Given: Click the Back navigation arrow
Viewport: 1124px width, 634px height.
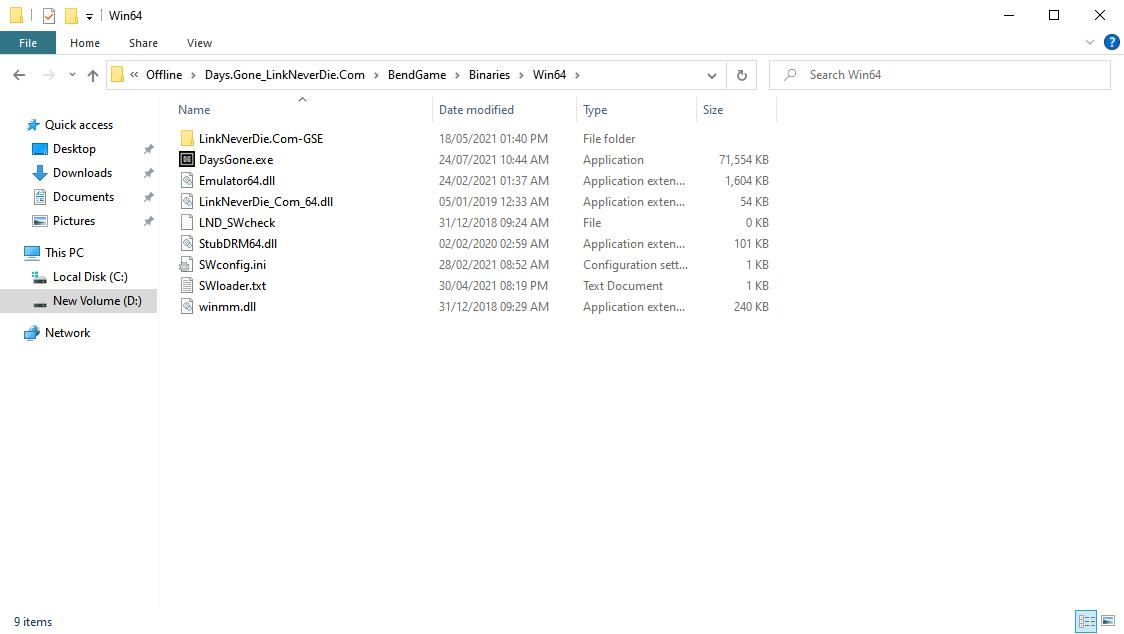Looking at the screenshot, I should pos(19,75).
